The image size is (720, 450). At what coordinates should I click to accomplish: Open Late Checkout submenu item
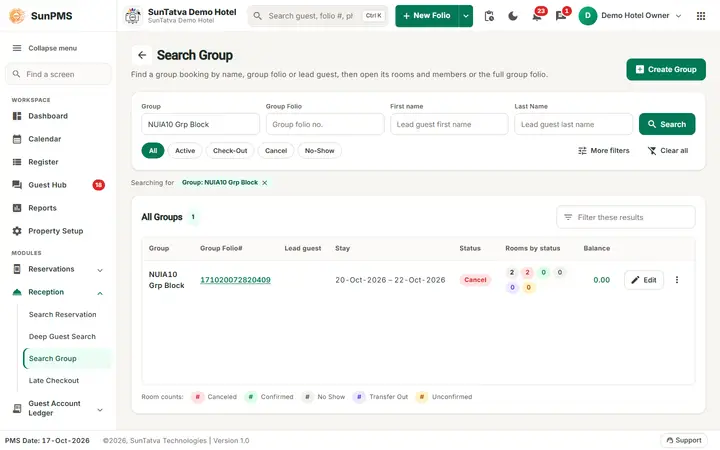point(54,380)
